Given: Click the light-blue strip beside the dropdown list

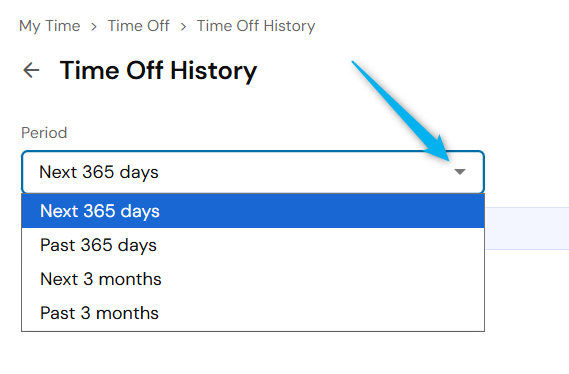Looking at the screenshot, I should click(527, 228).
